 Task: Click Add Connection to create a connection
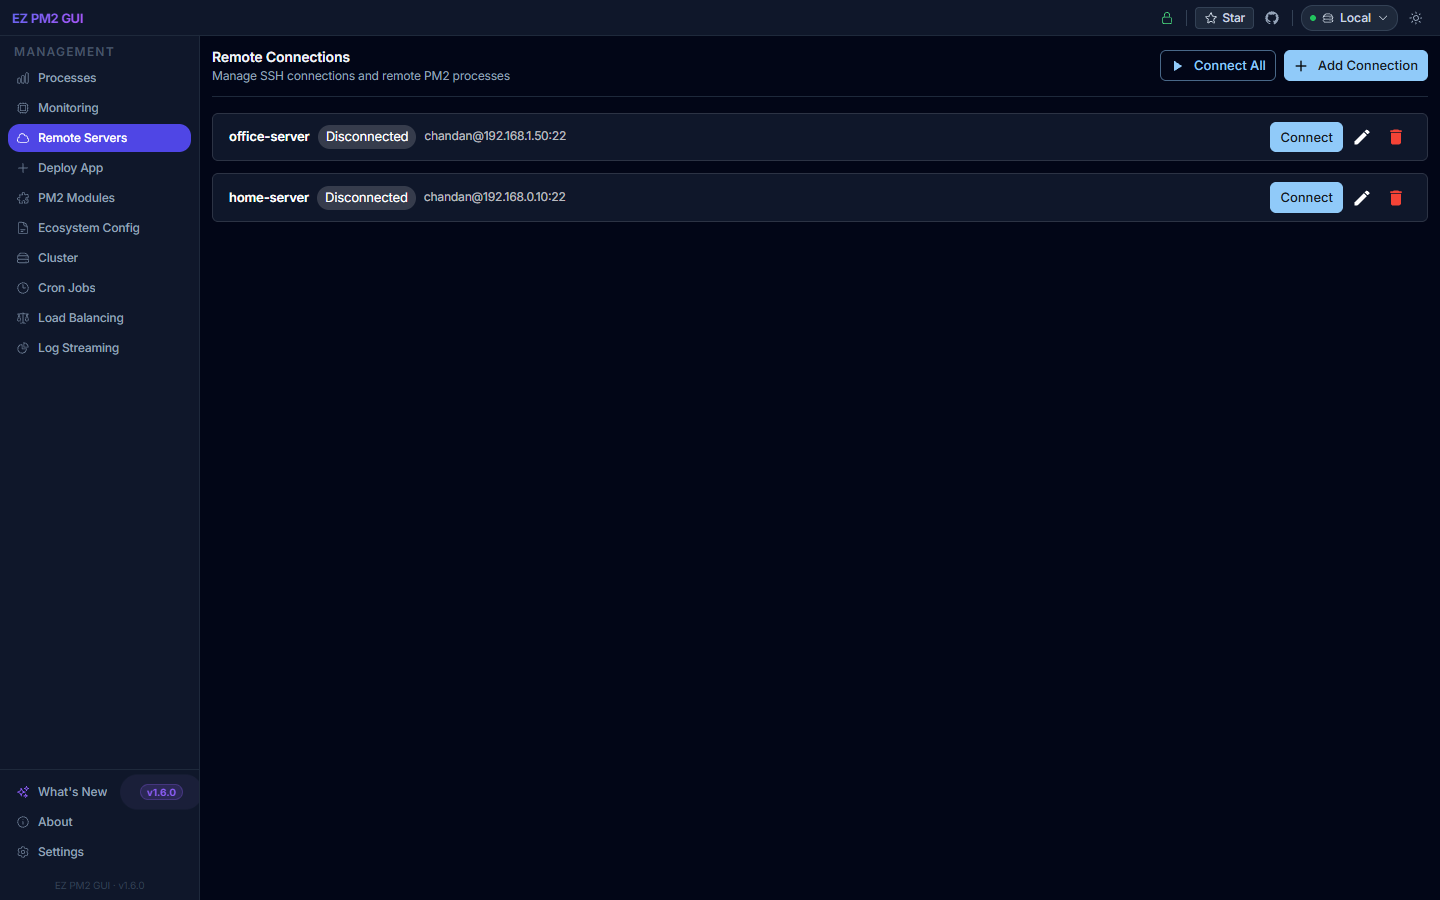click(x=1355, y=65)
